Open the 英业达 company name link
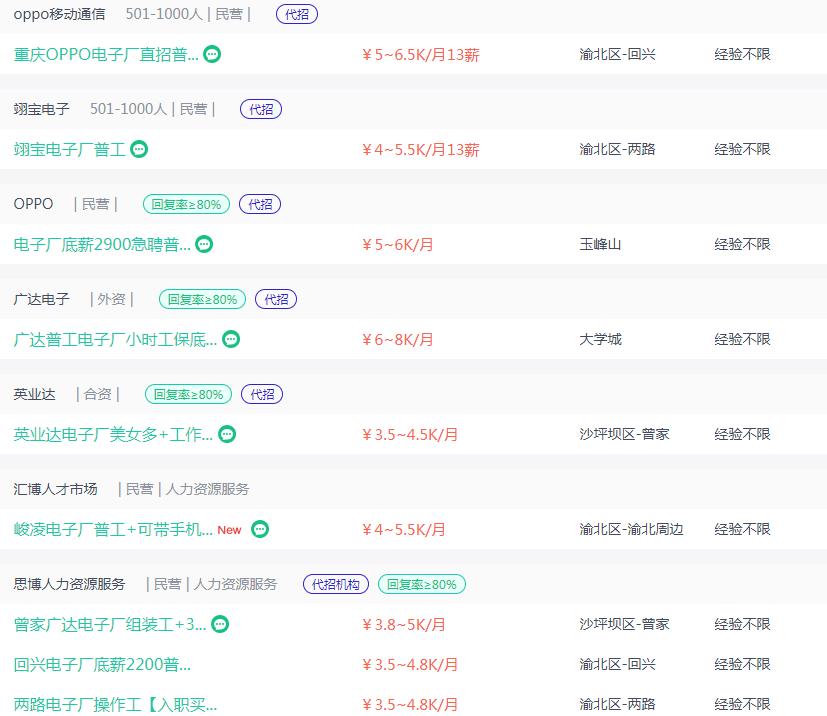The width and height of the screenshot is (827, 716). 35,394
